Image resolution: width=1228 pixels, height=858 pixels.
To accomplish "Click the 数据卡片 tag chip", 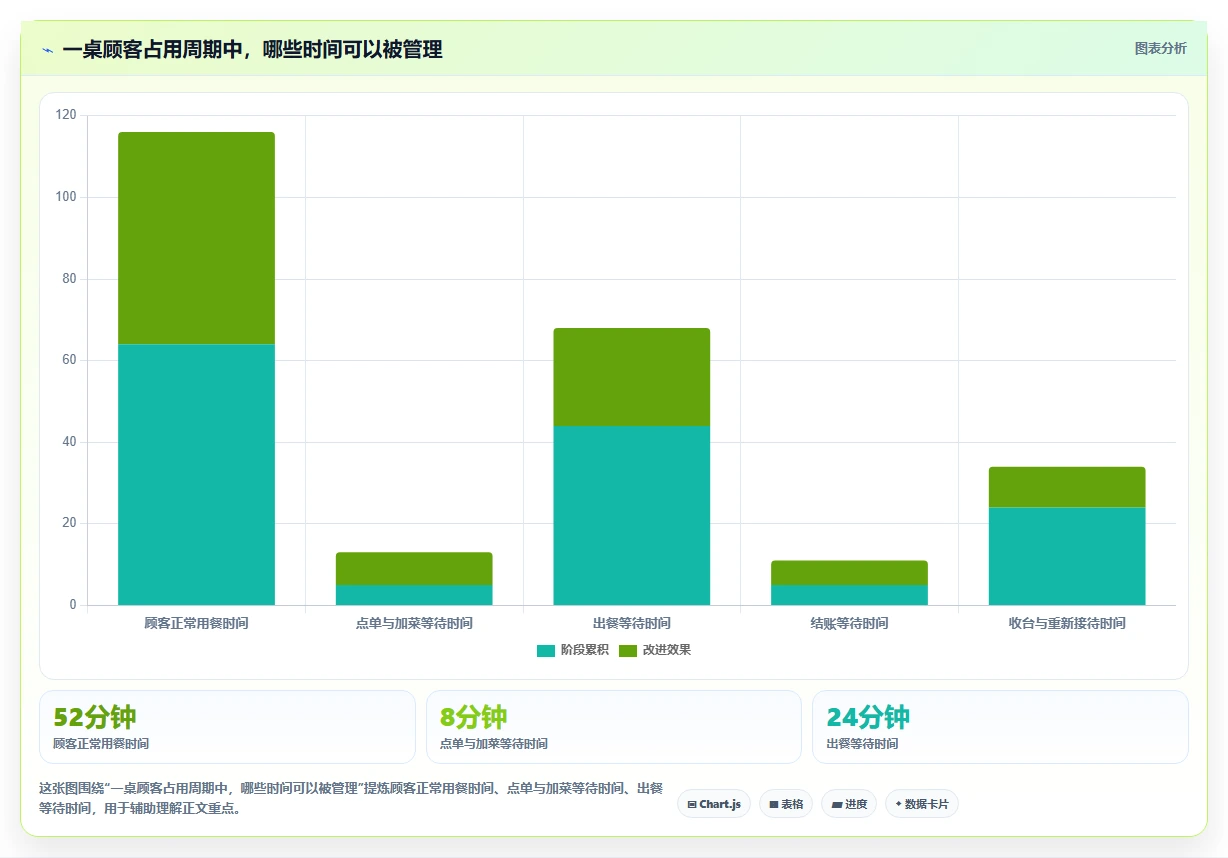I will point(922,804).
